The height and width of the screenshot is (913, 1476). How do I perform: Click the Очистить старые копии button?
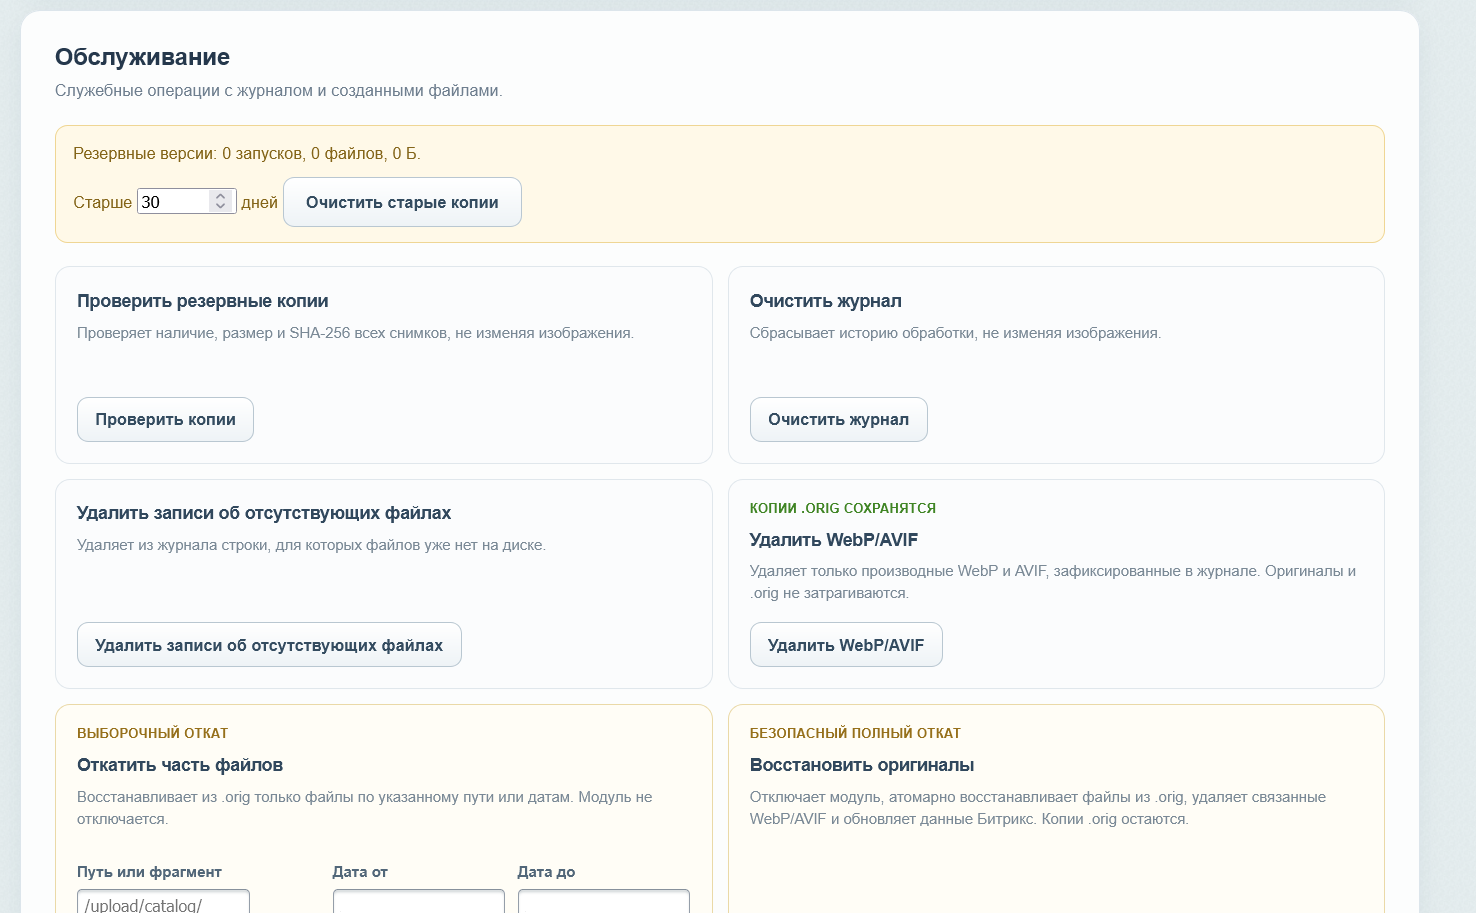402,202
